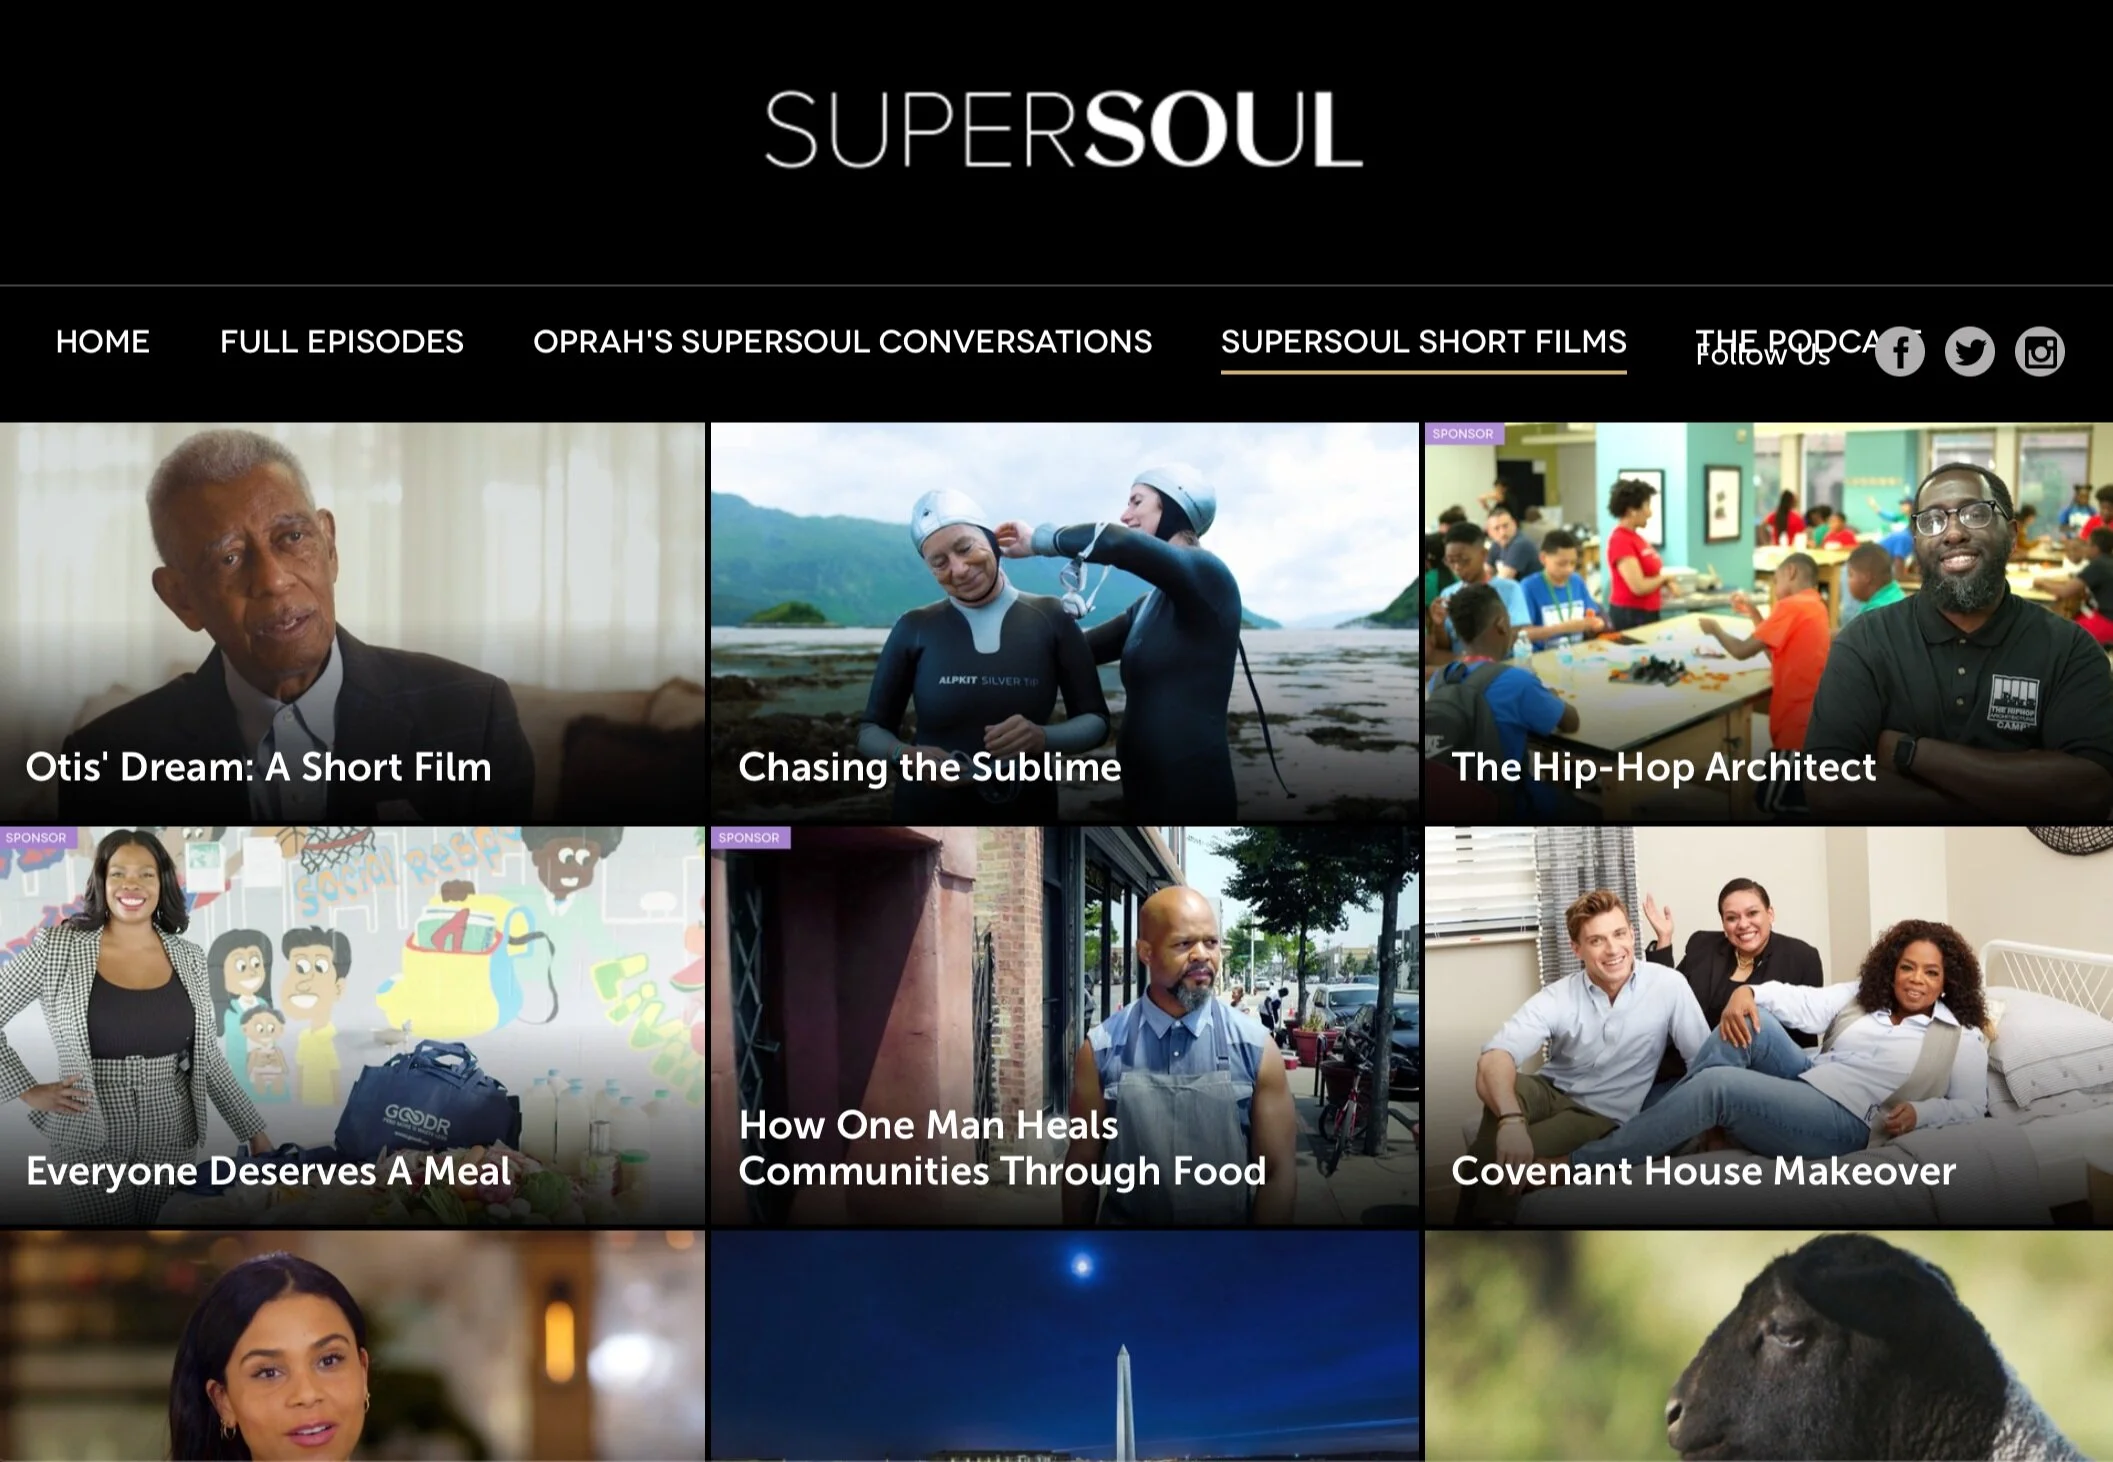Open the Otis' Dream: A Short Film title
Image resolution: width=2113 pixels, height=1462 pixels.
[x=258, y=767]
